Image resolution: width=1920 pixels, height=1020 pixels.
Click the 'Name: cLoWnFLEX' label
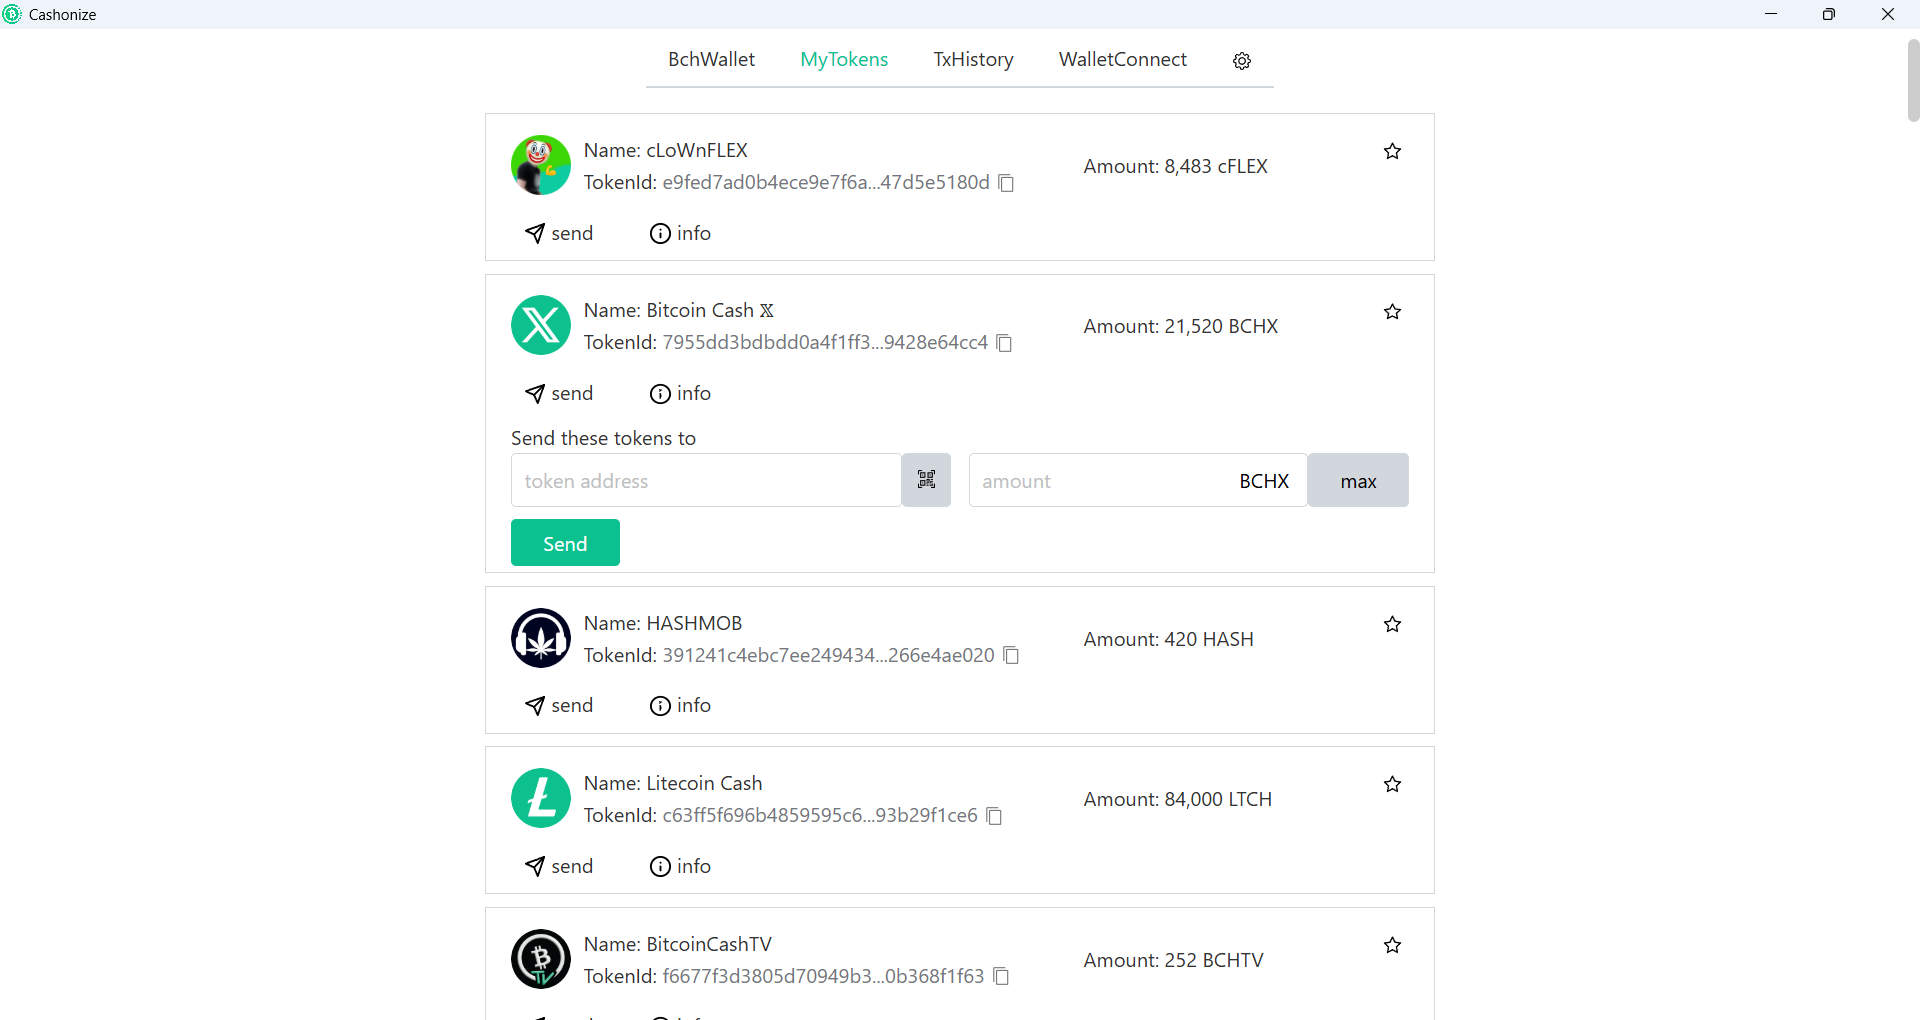tap(666, 150)
